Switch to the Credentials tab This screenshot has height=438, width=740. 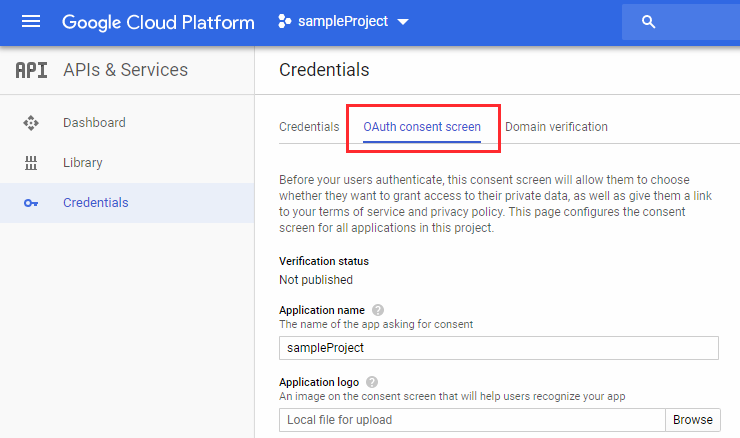click(309, 126)
